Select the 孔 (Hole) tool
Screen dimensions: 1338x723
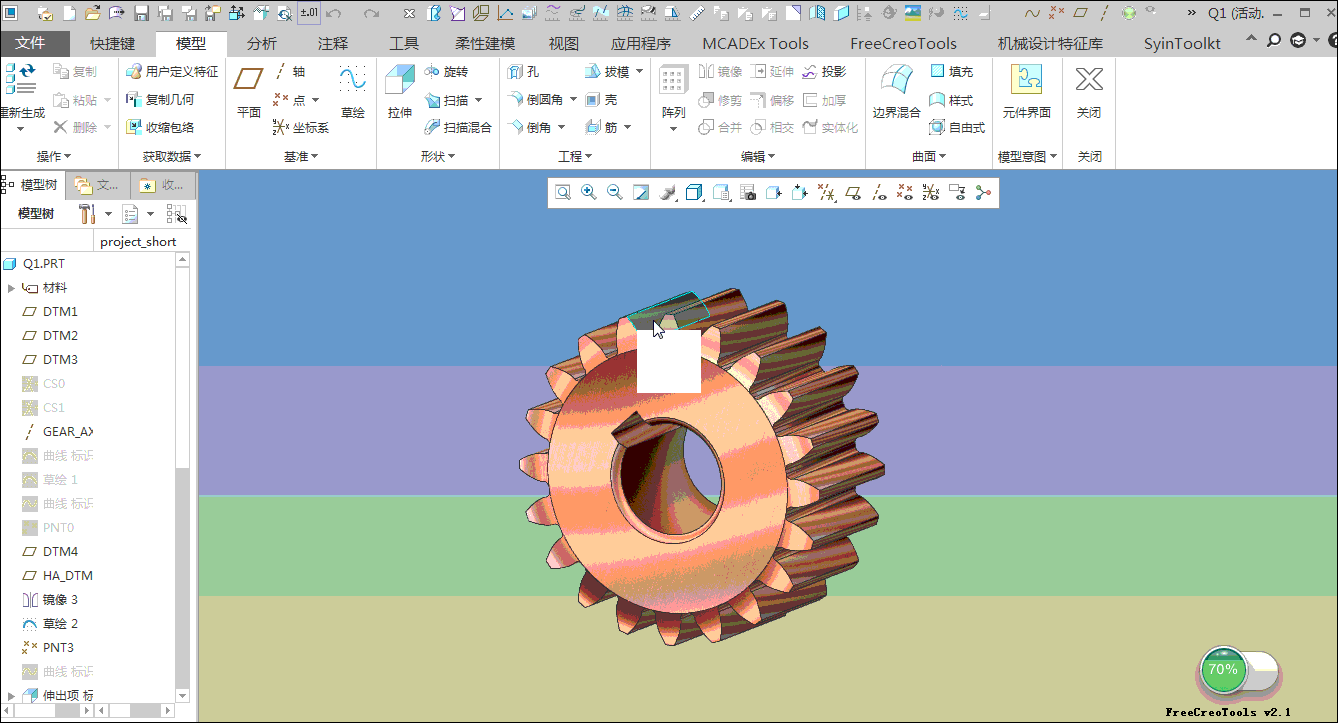[x=523, y=72]
